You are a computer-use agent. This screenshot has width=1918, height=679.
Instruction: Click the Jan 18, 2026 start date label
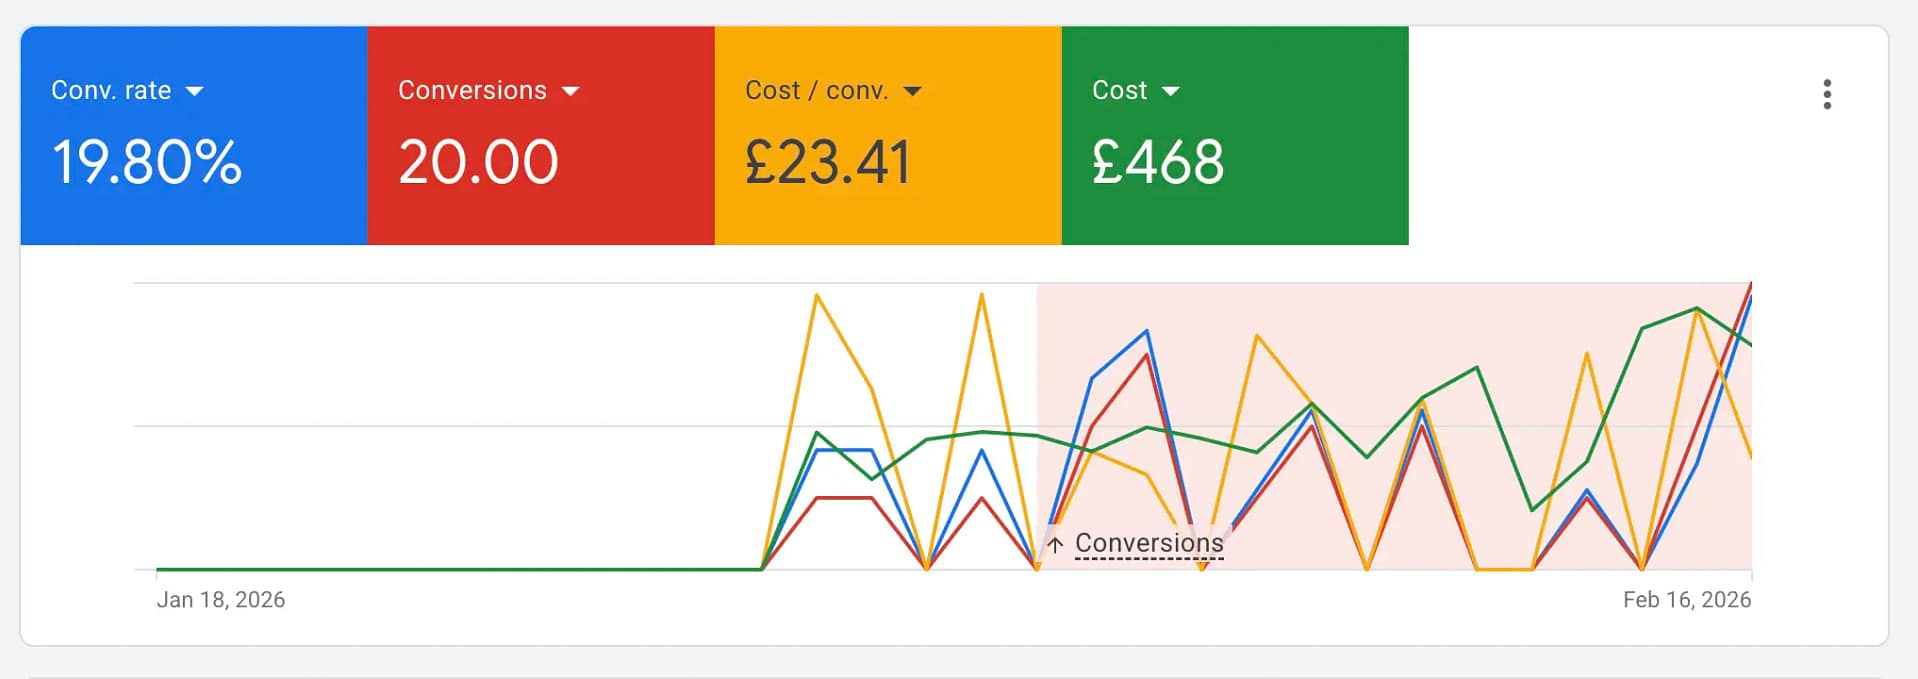pos(221,599)
